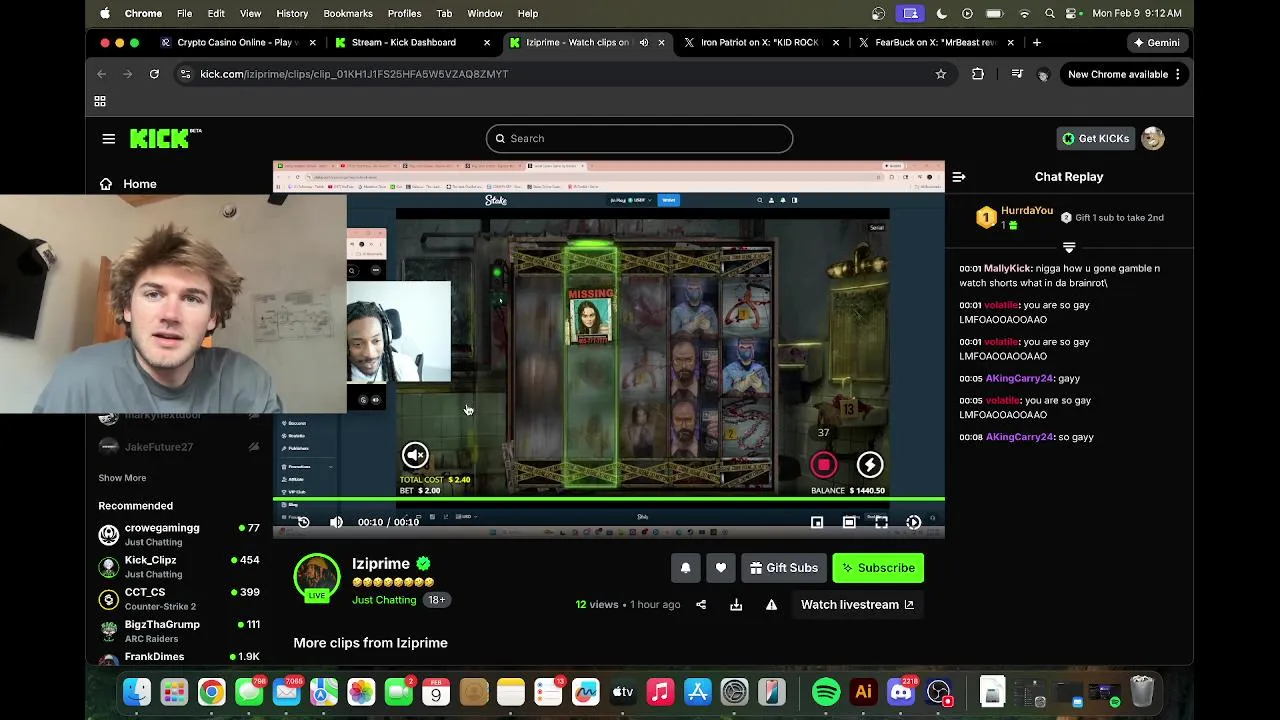
Task: Open the History menu
Action: [x=292, y=14]
